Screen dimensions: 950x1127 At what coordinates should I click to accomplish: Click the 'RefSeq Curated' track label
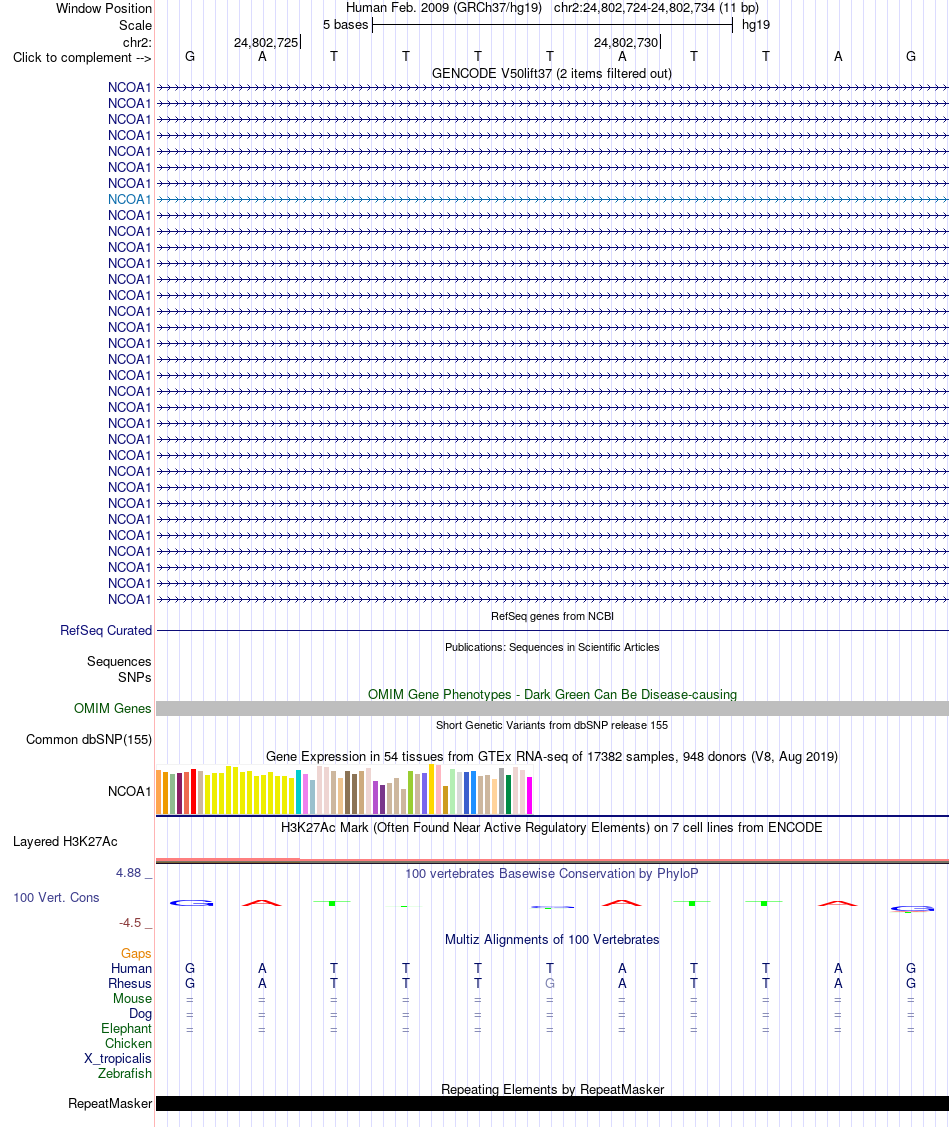(x=106, y=630)
